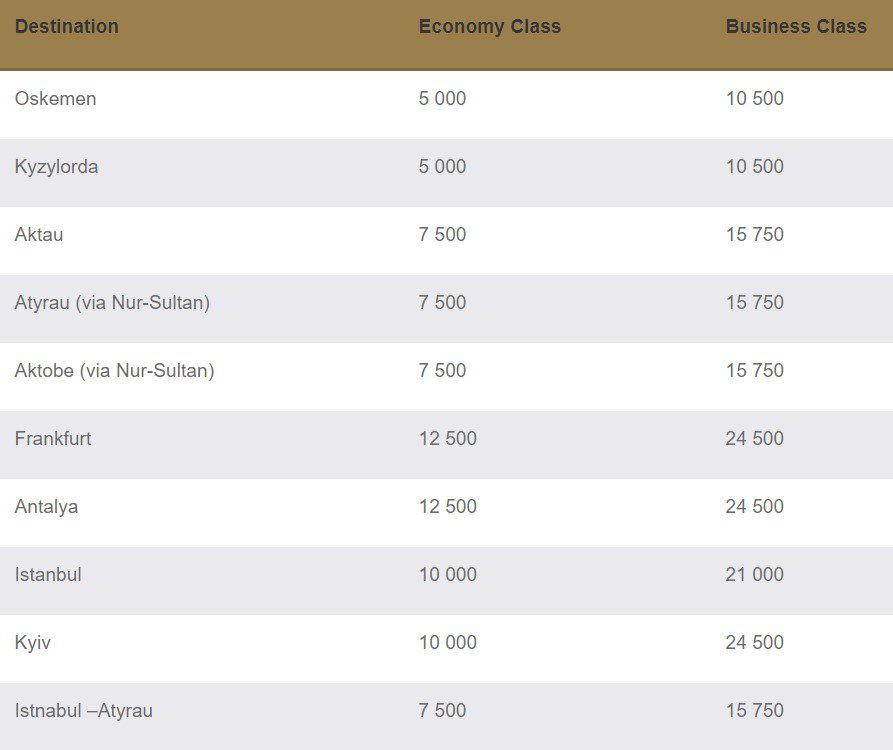Click Atyrau (via Nur-Sultan) destination
This screenshot has width=893, height=750.
(x=112, y=303)
